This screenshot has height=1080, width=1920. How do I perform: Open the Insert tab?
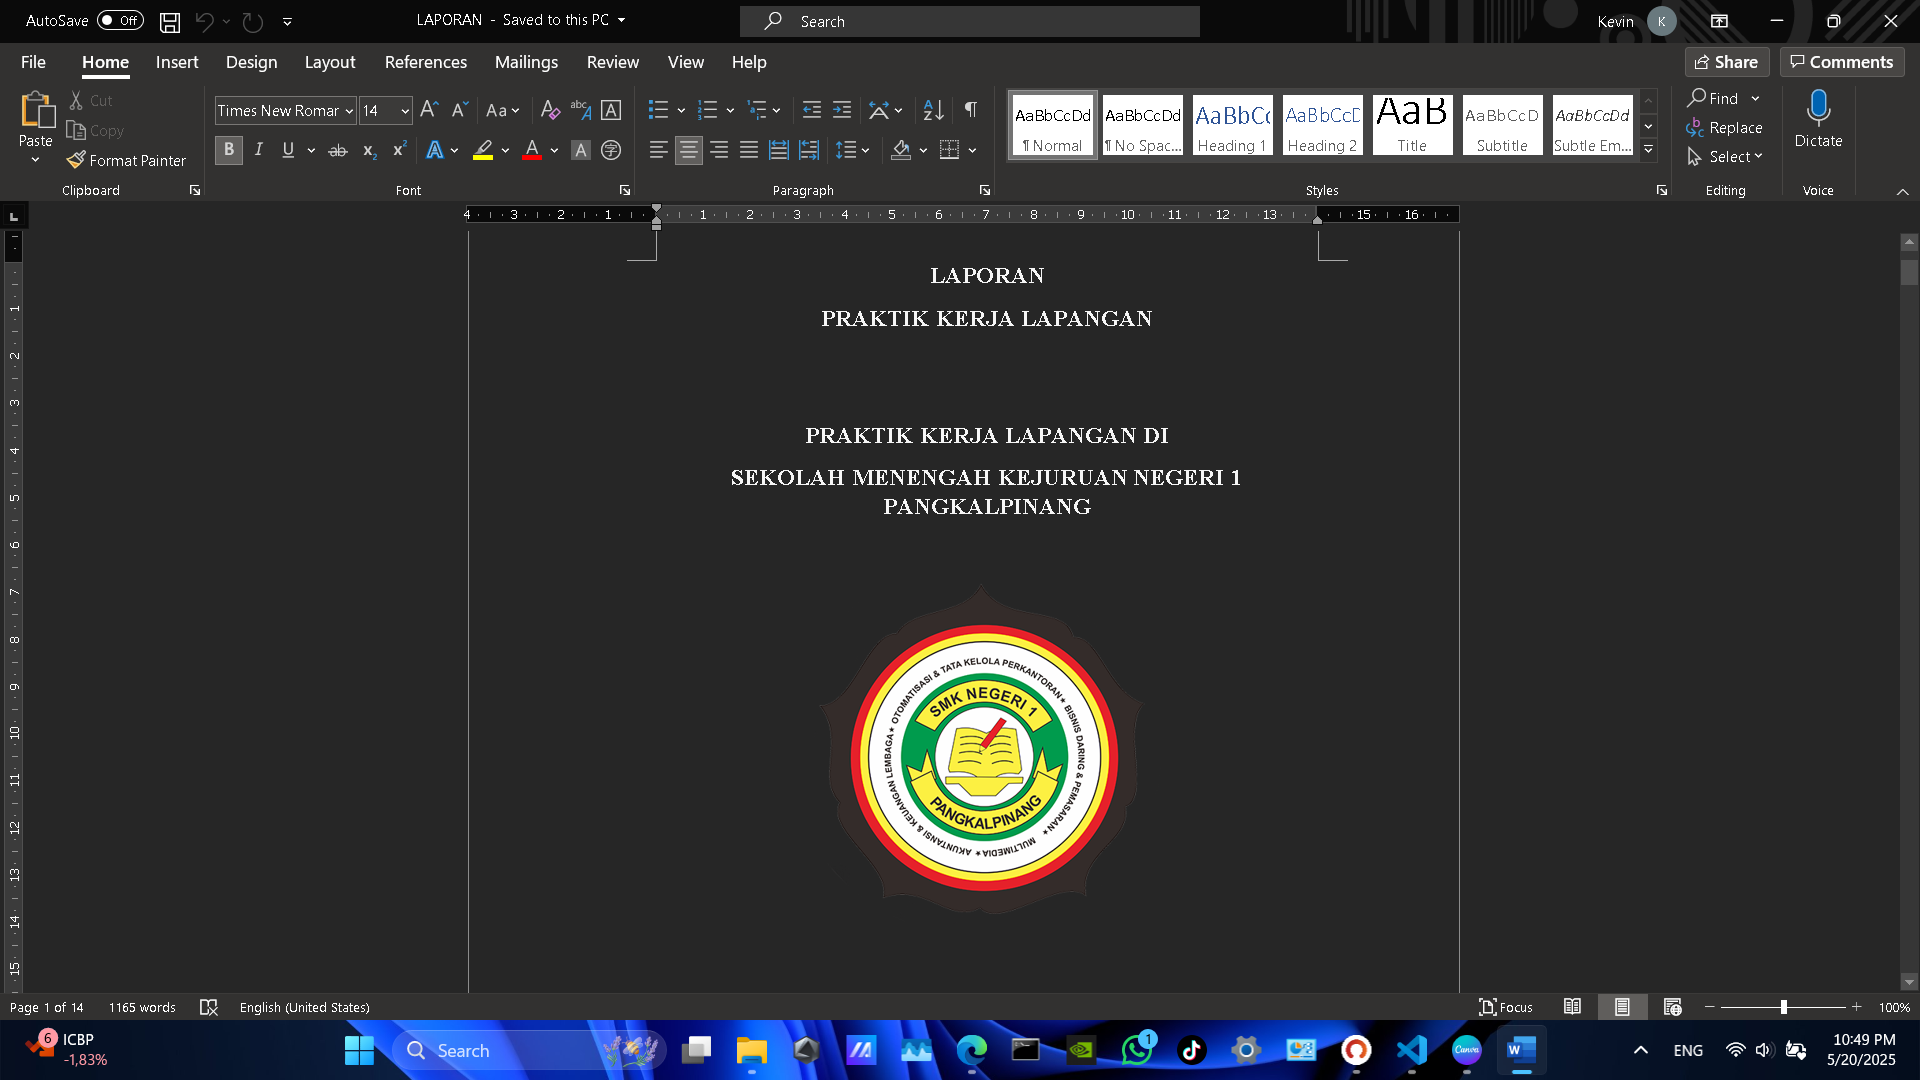point(177,62)
